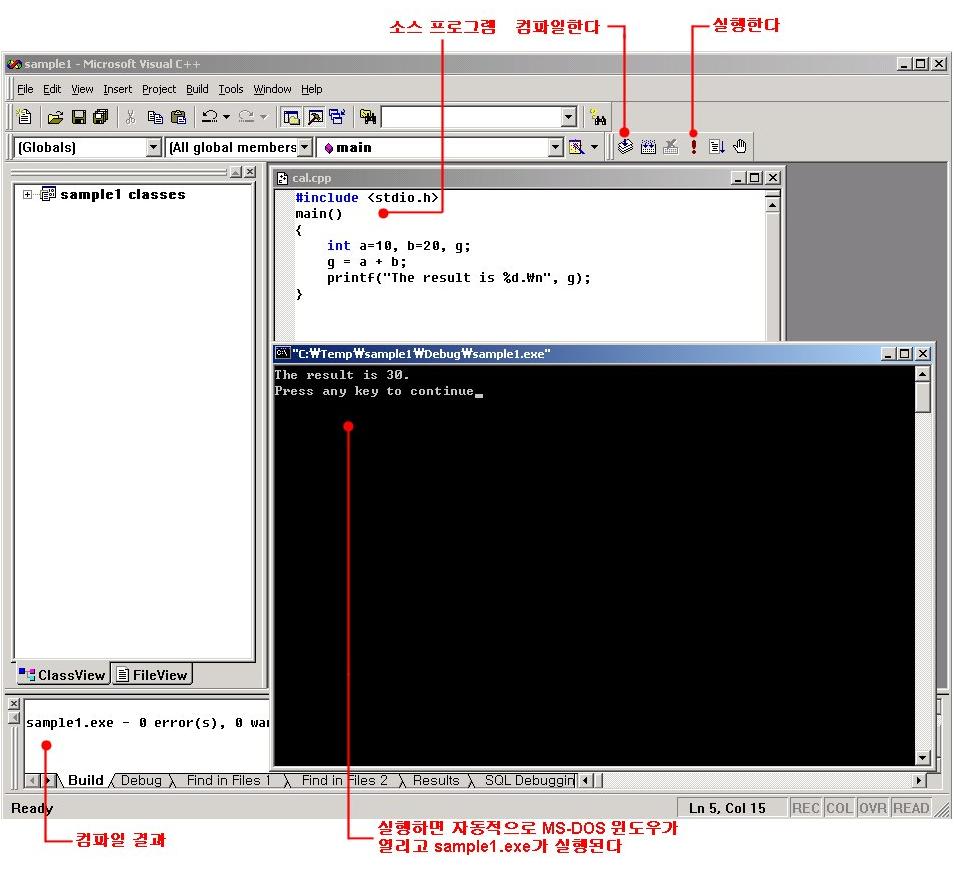Compile the source with Compile icon
Viewport: 954px width, 871px height.
(x=625, y=147)
